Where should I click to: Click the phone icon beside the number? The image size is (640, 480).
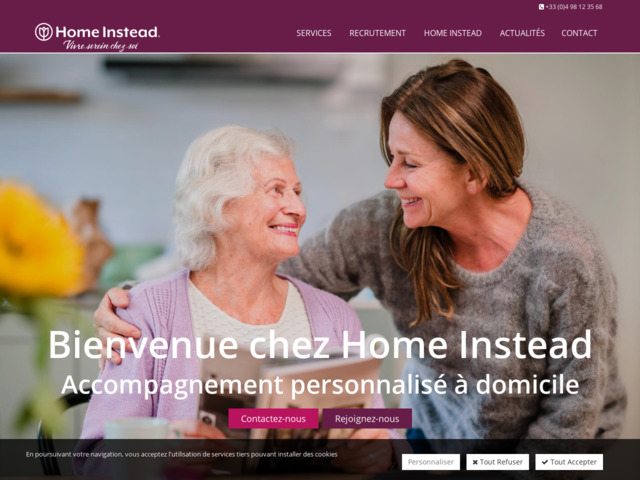click(541, 7)
